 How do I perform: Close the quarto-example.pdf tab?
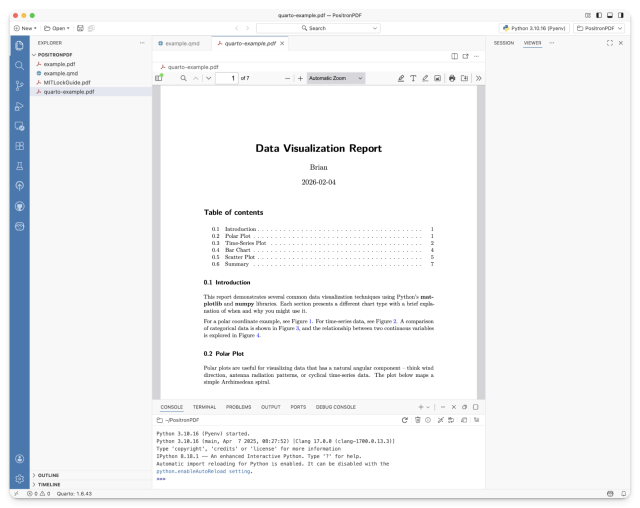click(x=282, y=43)
